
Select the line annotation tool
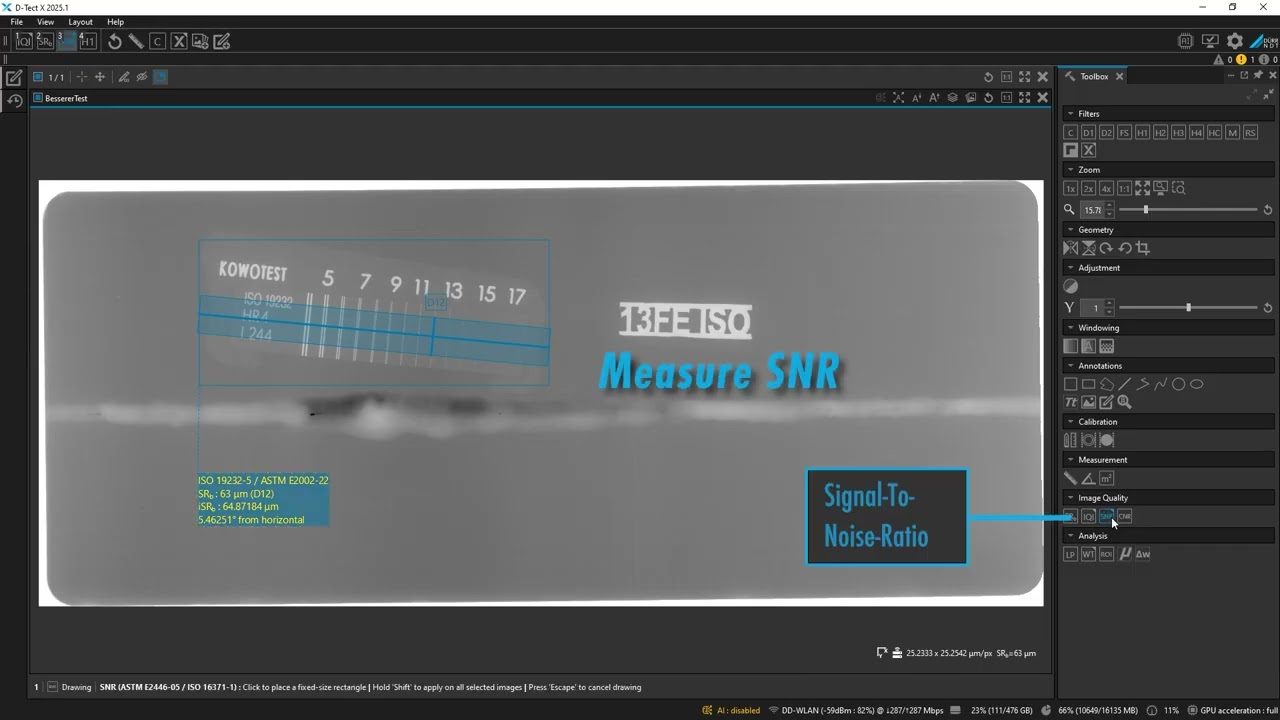coord(1124,384)
